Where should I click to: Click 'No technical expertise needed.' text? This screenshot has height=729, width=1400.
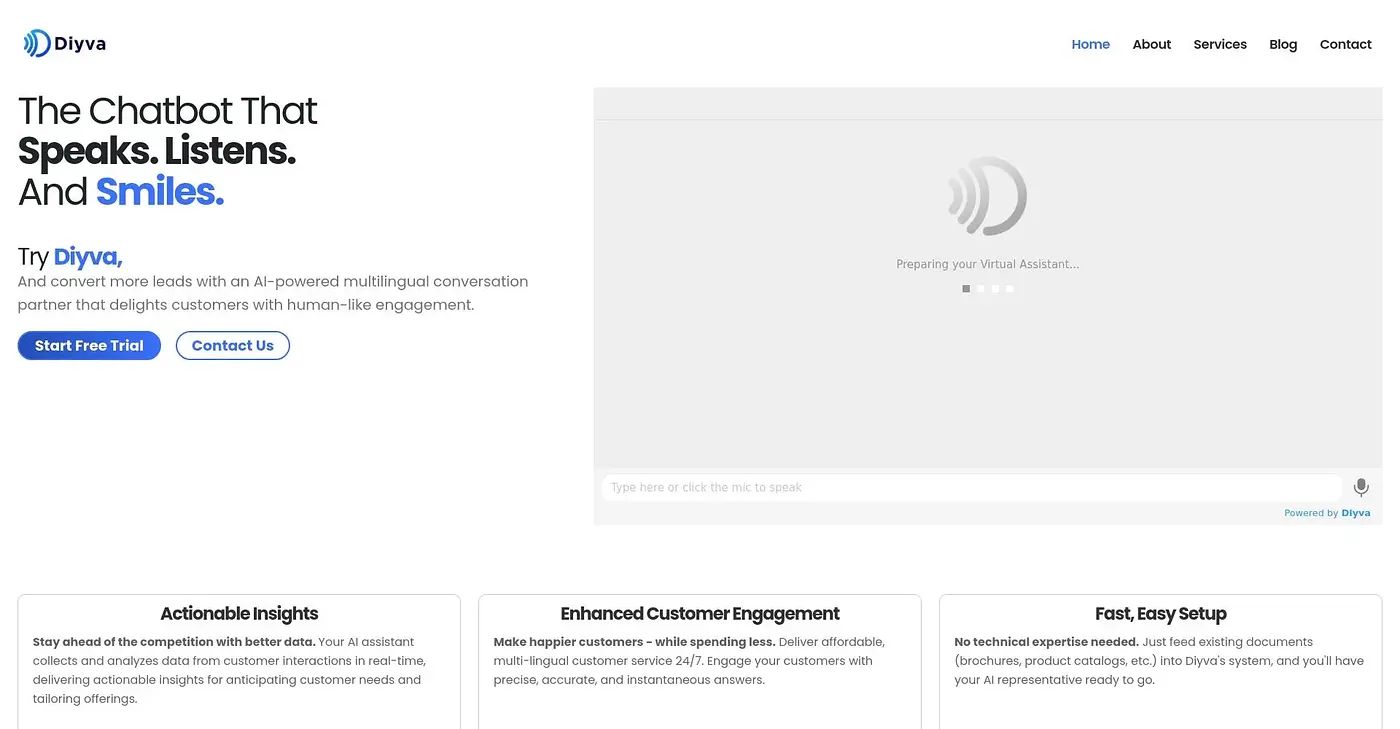click(x=1046, y=642)
